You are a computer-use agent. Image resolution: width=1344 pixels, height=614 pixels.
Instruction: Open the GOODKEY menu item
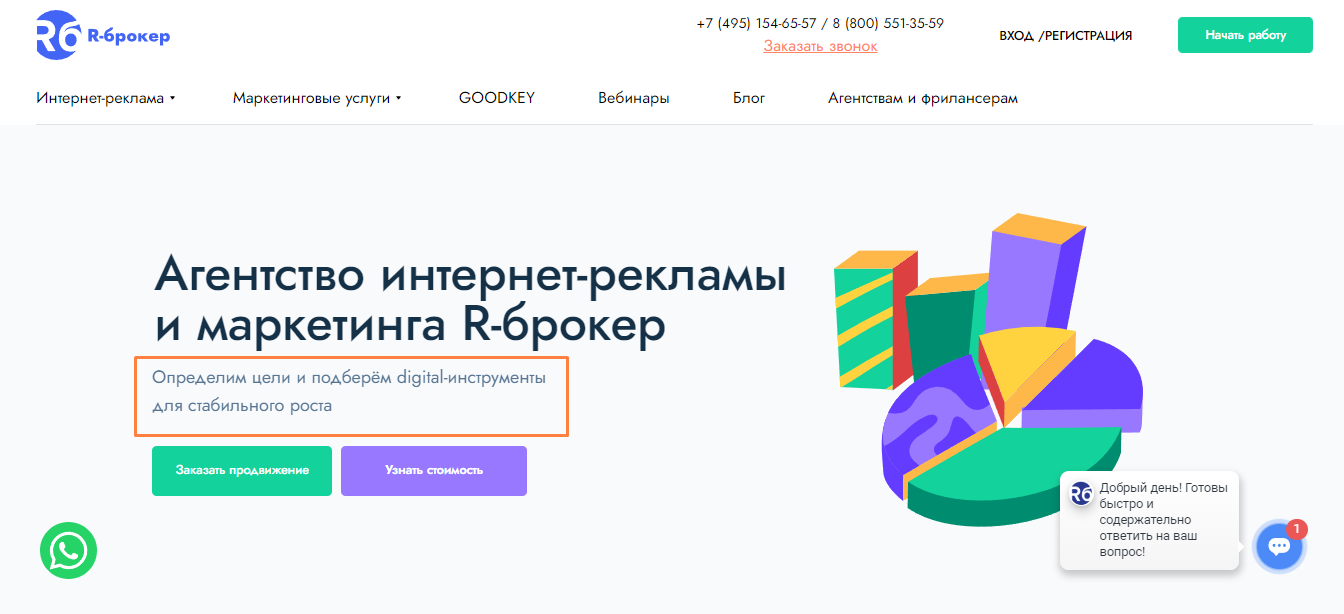click(497, 98)
